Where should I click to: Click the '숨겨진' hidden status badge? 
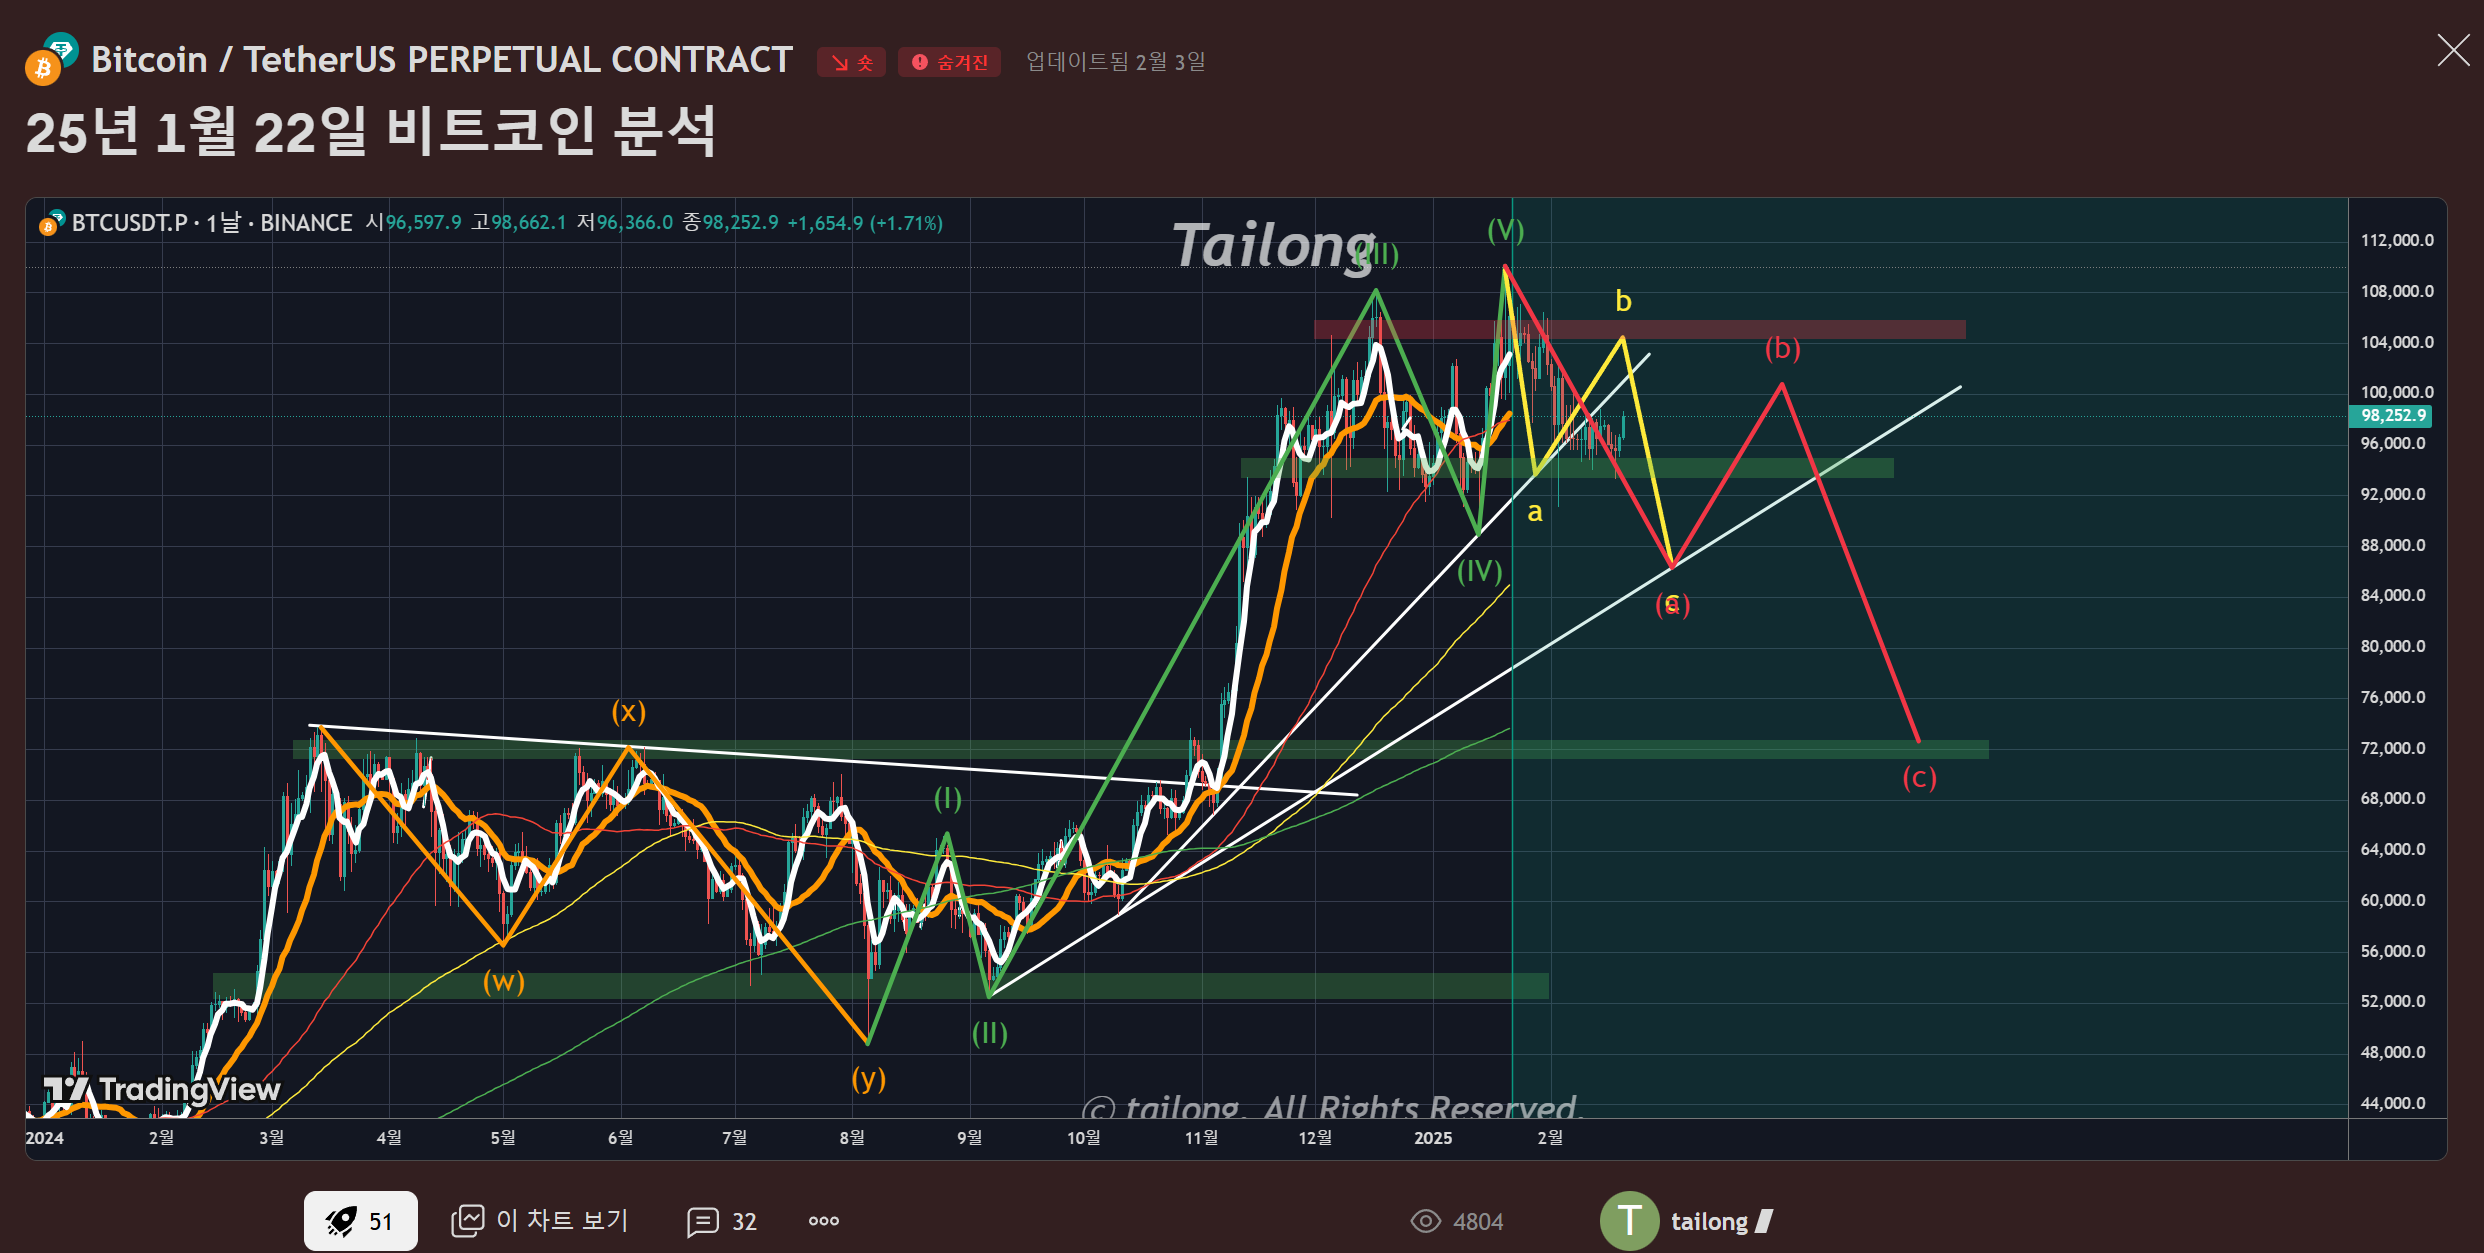pyautogui.click(x=949, y=62)
